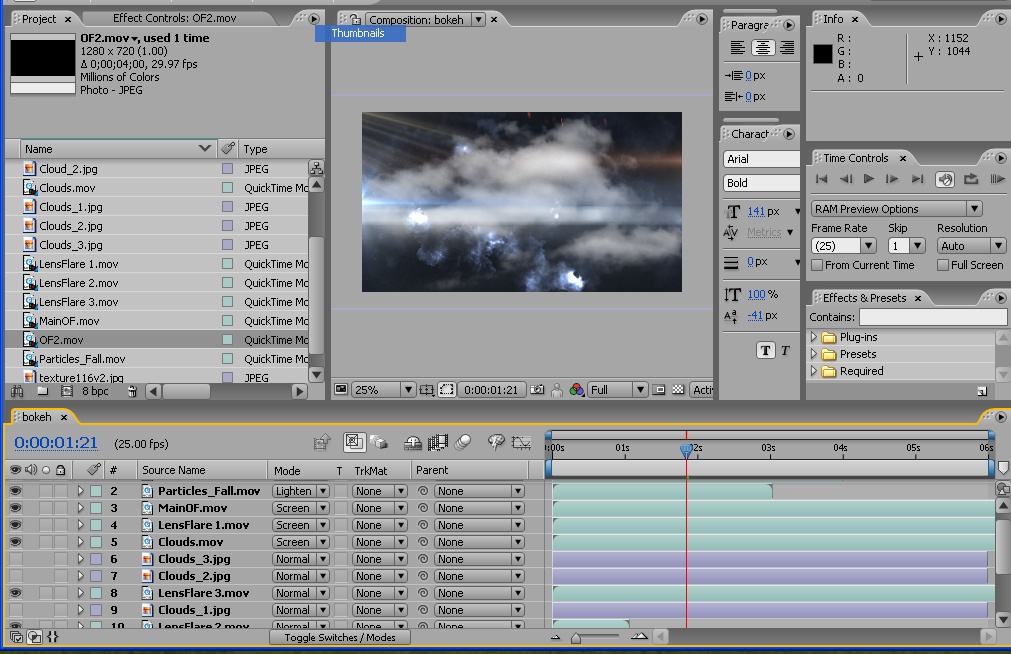Image resolution: width=1011 pixels, height=654 pixels.
Task: Click the trash delete icon in Project panel
Action: point(132,391)
